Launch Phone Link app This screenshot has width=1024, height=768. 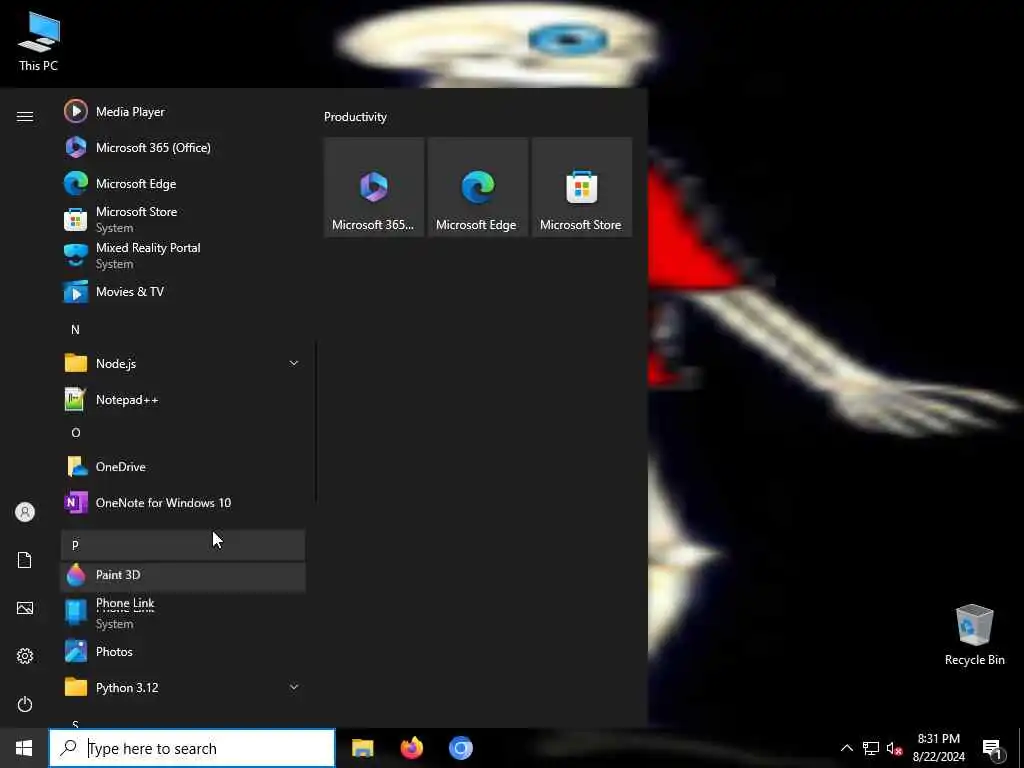click(x=183, y=613)
